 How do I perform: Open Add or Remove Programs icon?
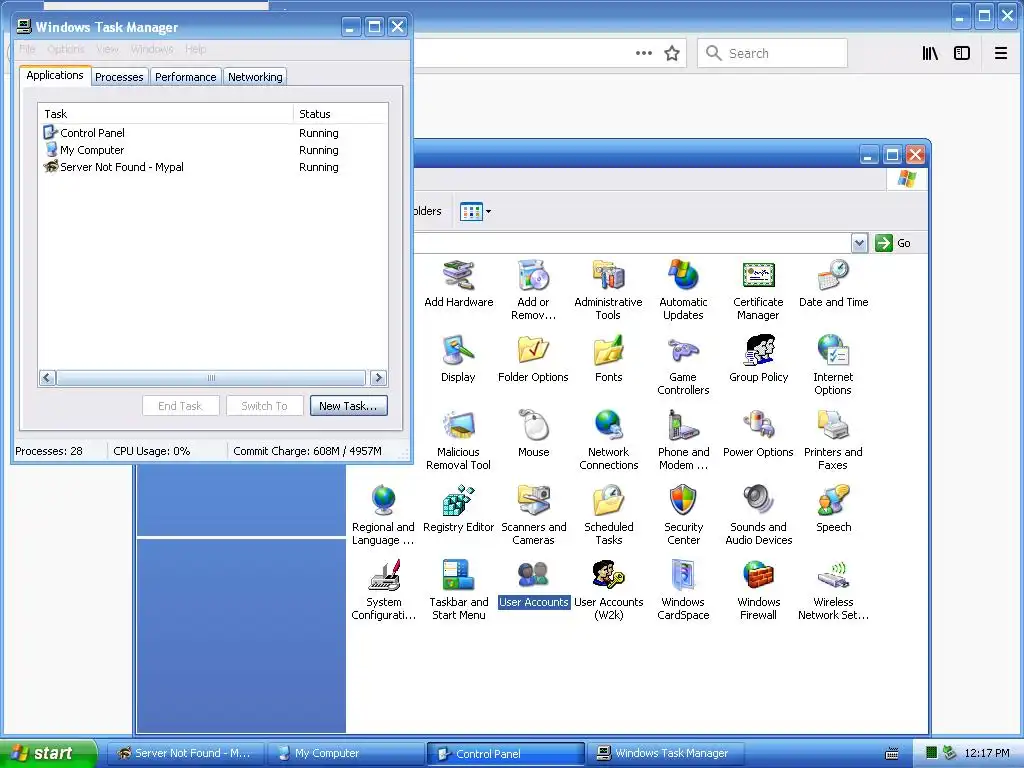coord(534,290)
